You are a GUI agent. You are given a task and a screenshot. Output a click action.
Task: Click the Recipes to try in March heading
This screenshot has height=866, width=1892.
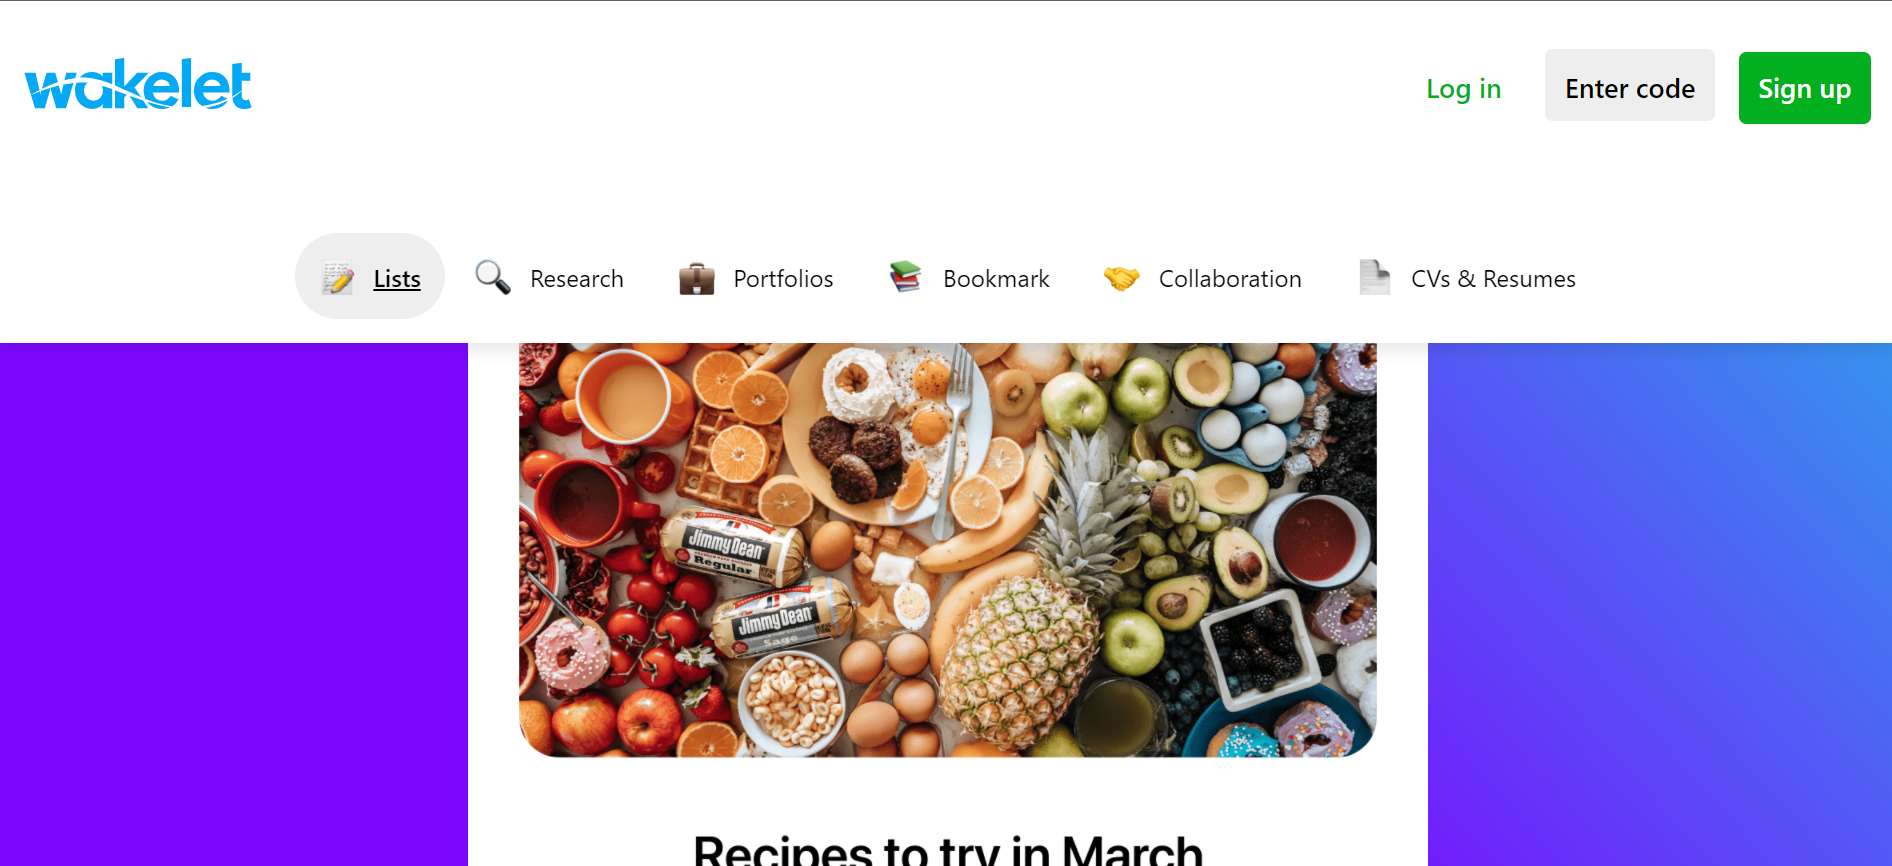[948, 850]
